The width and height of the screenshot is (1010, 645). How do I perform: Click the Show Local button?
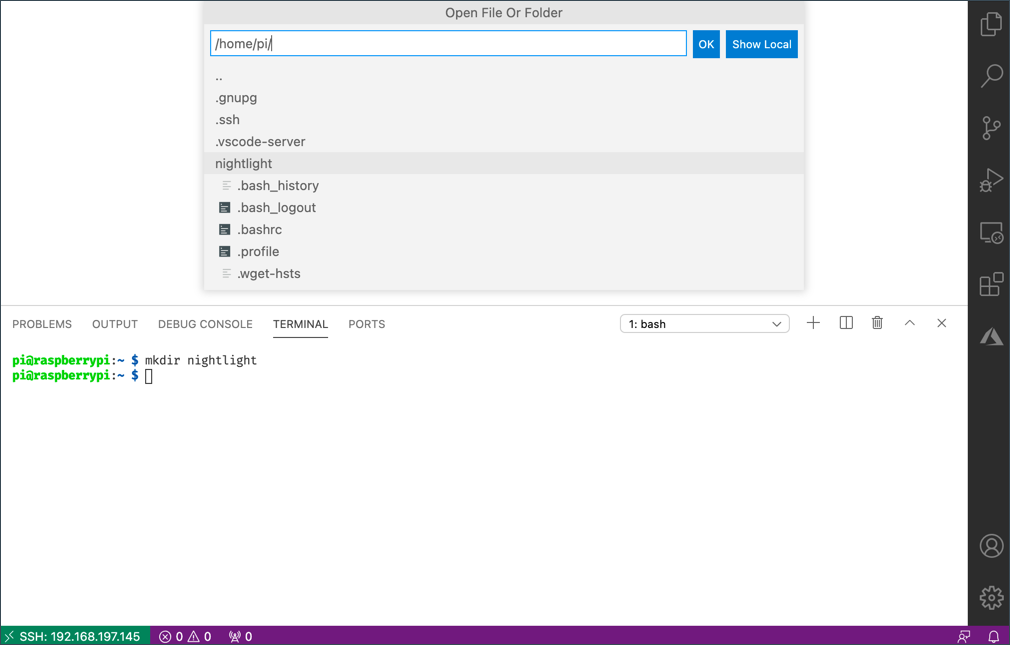(x=761, y=43)
